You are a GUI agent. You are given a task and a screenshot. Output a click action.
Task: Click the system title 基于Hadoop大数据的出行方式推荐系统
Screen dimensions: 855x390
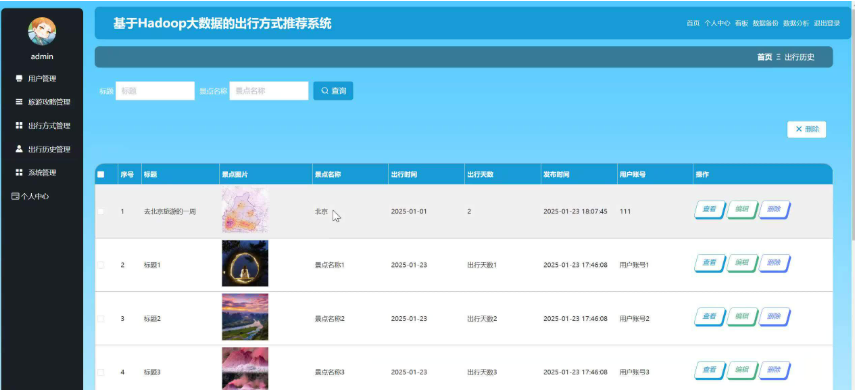click(222, 24)
